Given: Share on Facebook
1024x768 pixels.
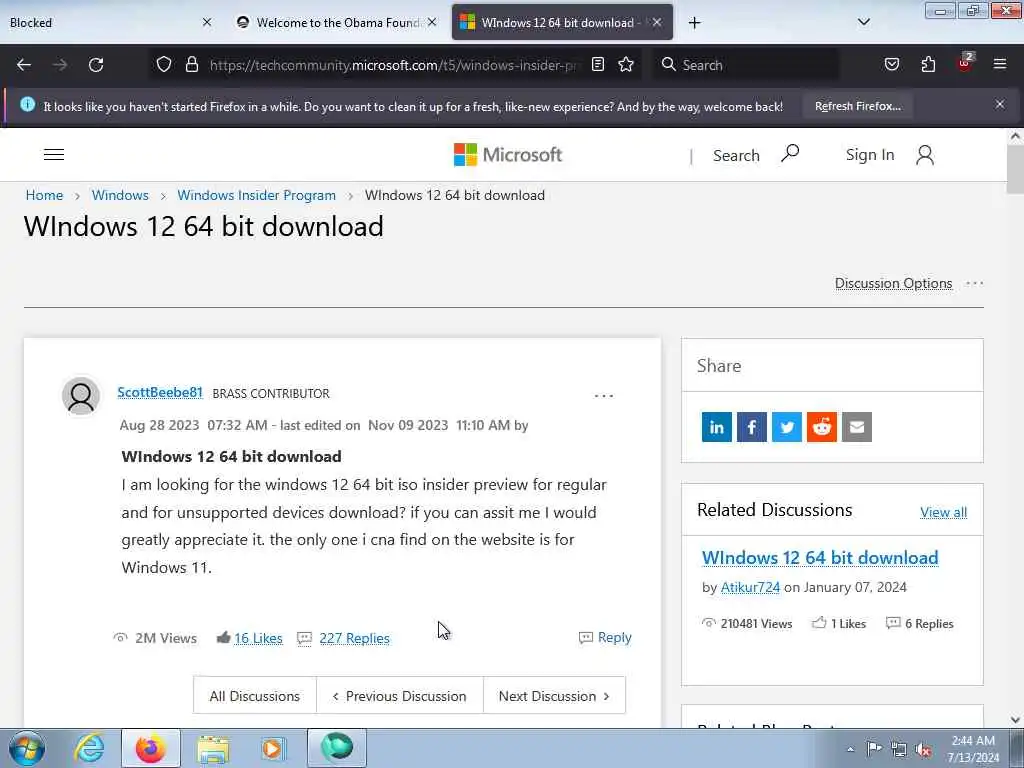Looking at the screenshot, I should [x=752, y=427].
